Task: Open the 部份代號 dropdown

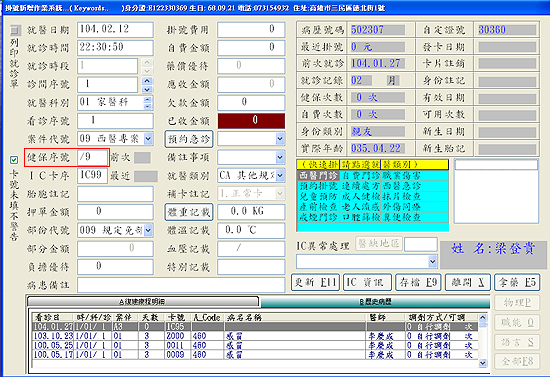Action: tap(148, 230)
